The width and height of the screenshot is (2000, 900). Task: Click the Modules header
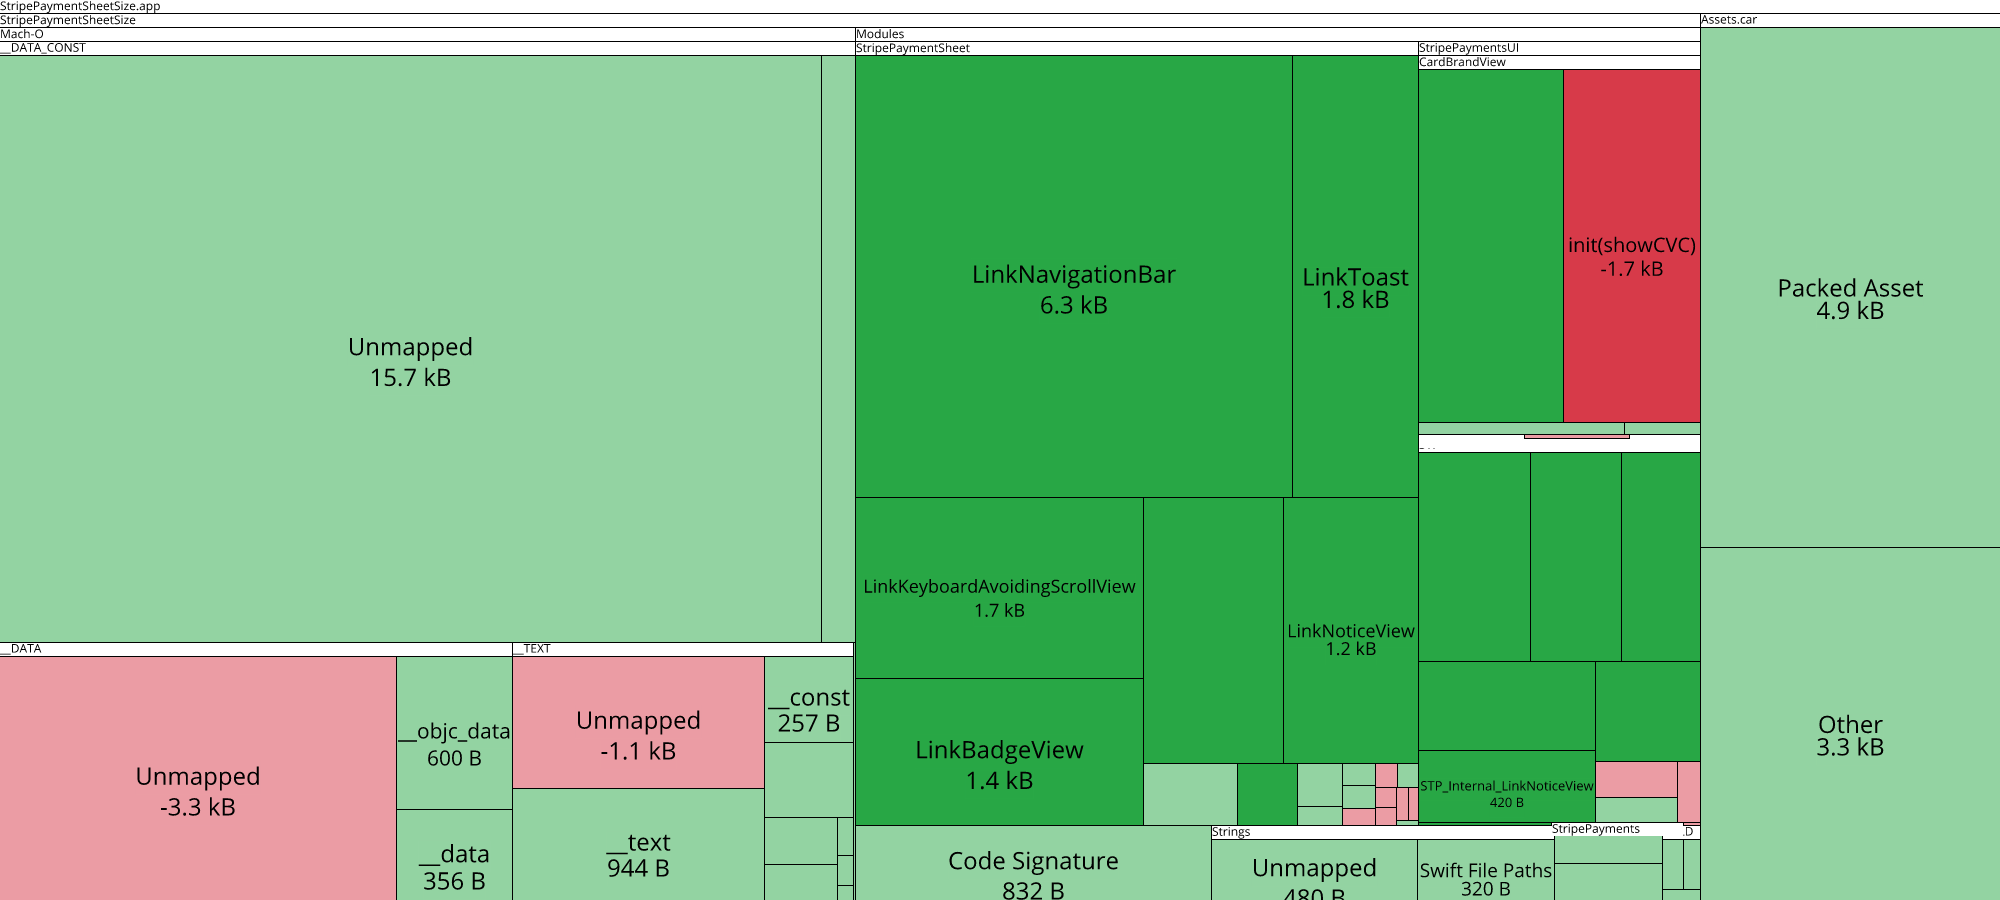tap(1278, 34)
